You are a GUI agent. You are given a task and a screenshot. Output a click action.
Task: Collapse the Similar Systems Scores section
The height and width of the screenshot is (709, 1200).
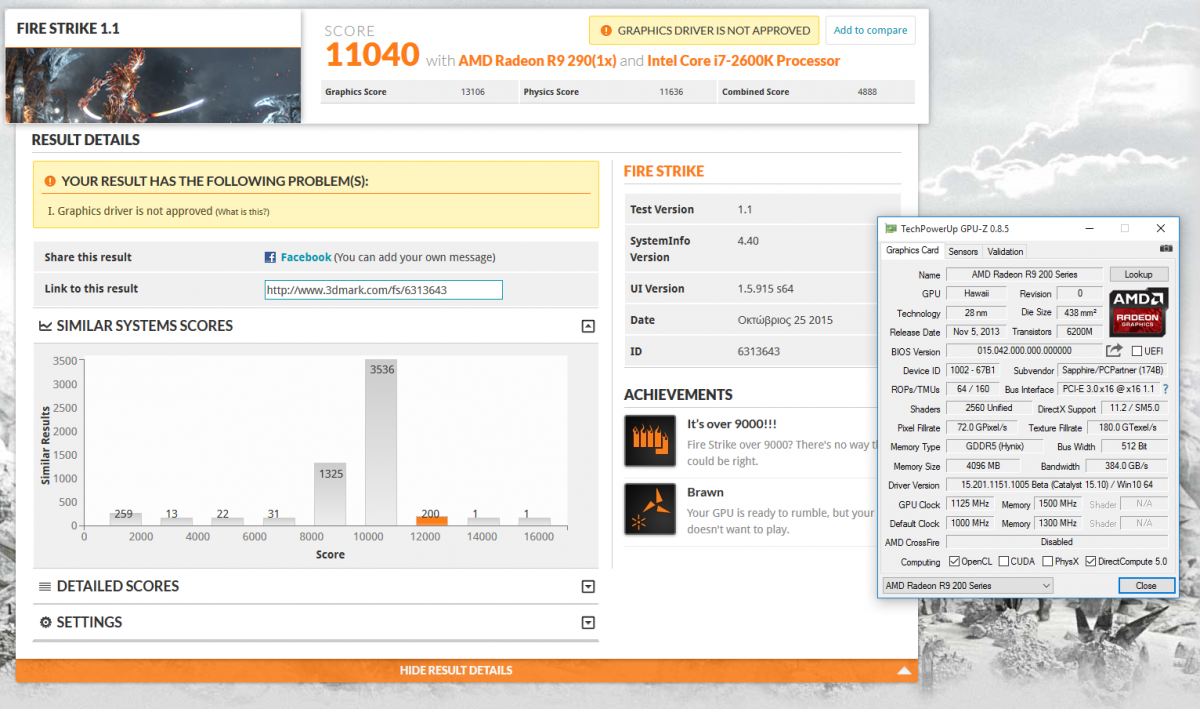pos(588,326)
